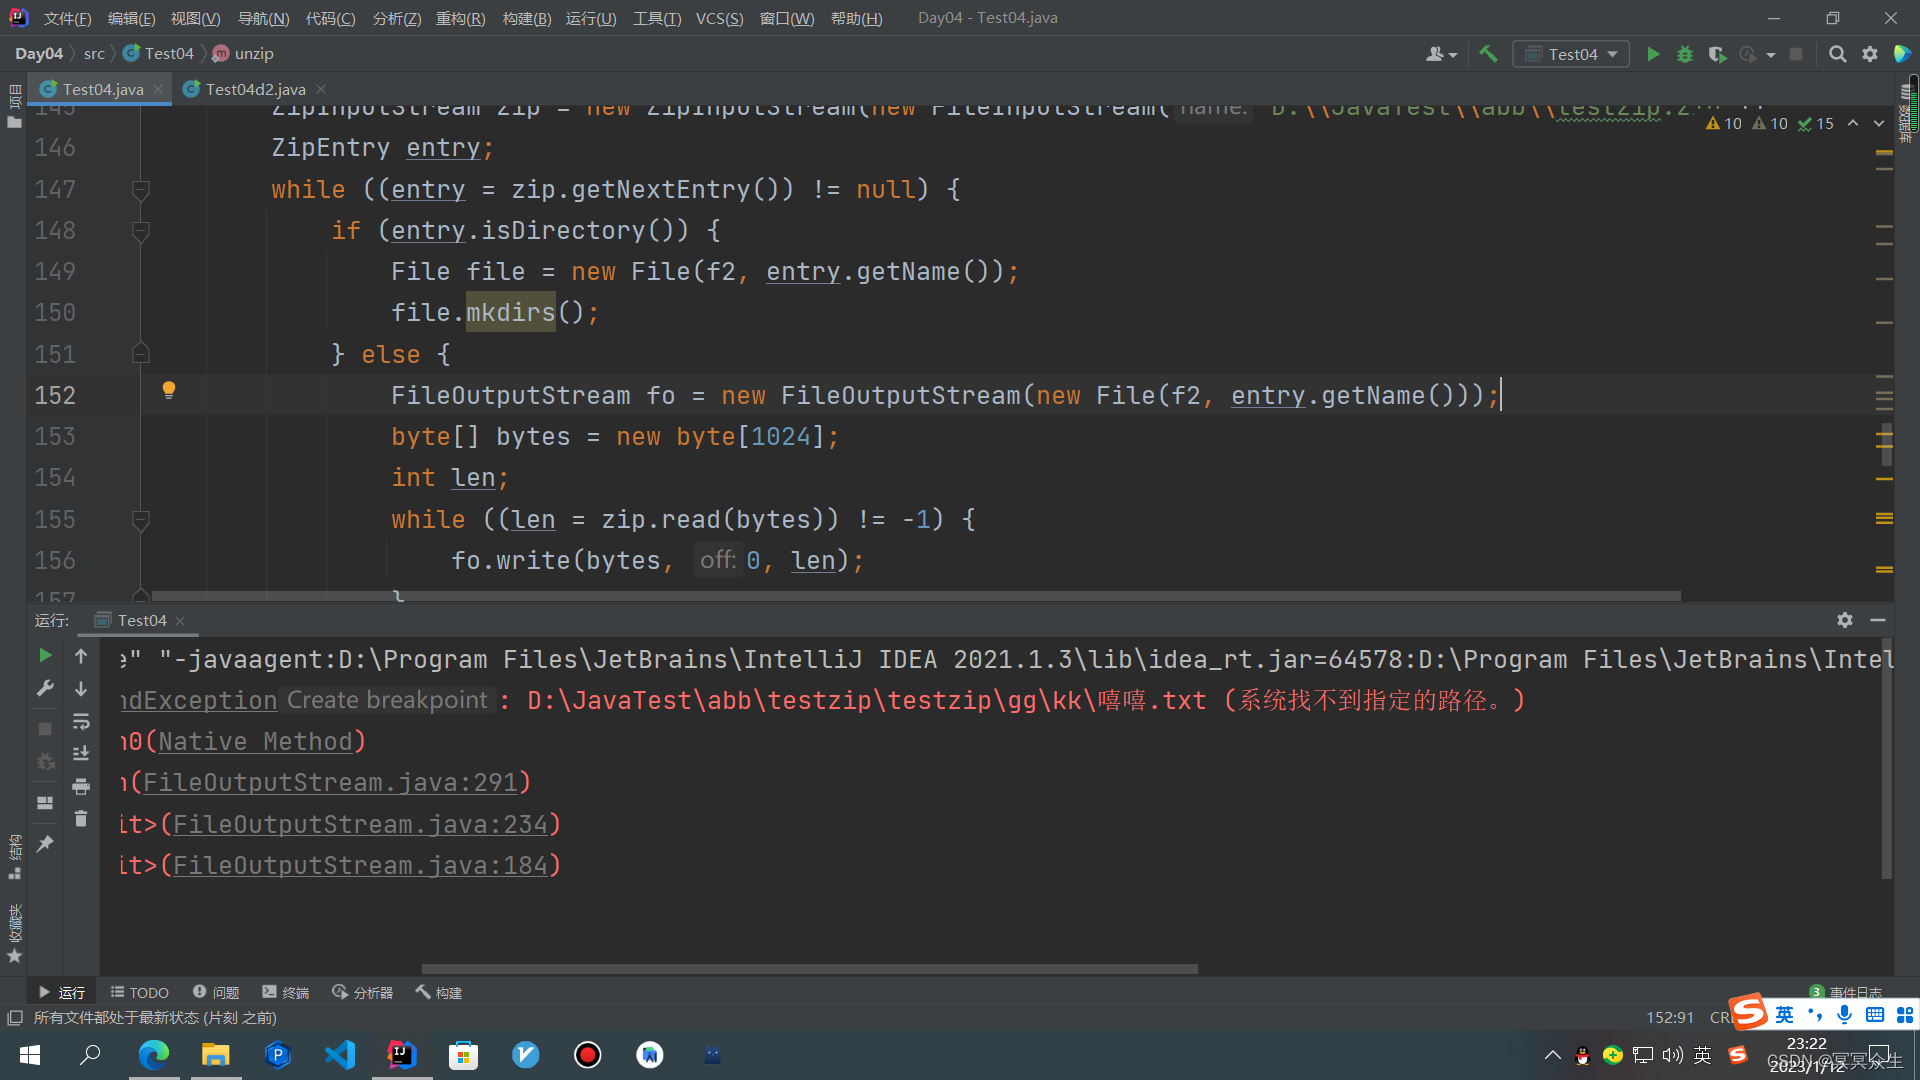Stop process in run panel sidebar
The width and height of the screenshot is (1920, 1080).
(45, 729)
